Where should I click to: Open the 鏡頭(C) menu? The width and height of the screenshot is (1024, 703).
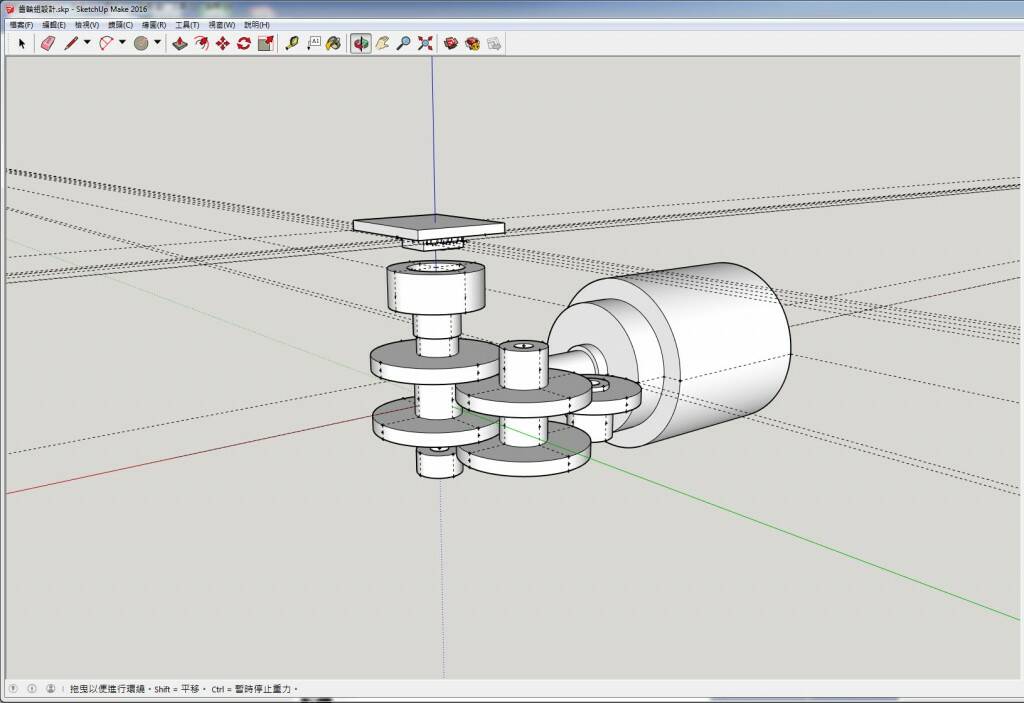coord(120,25)
